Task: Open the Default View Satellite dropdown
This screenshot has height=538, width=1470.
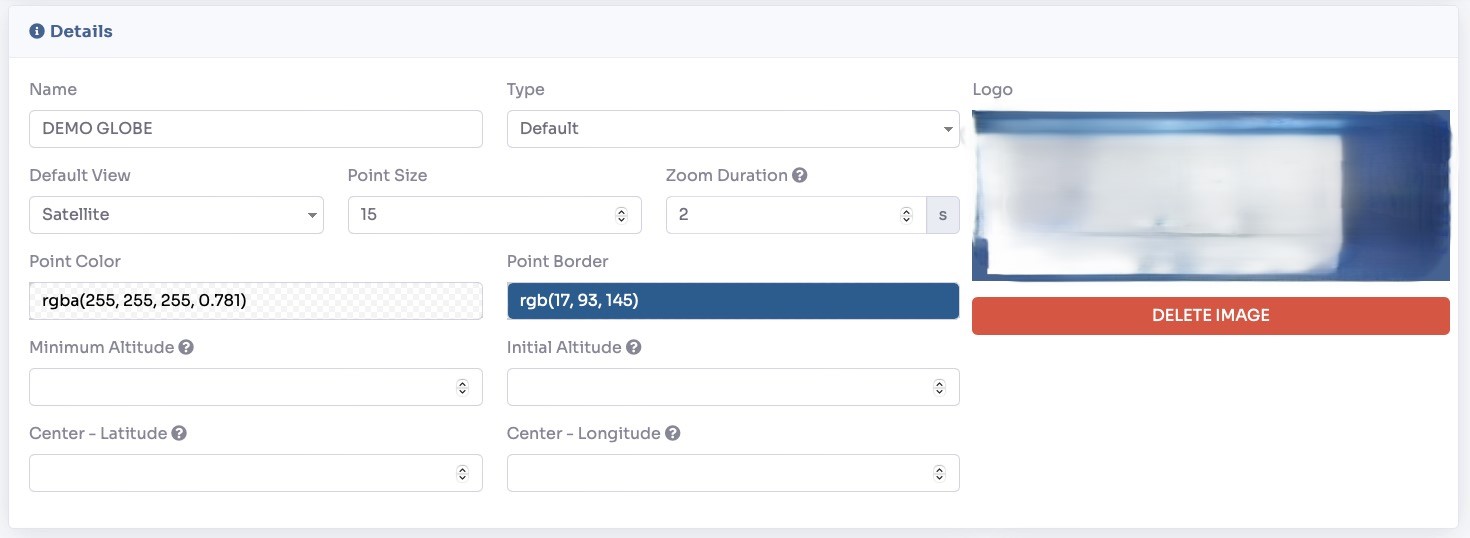Action: coord(176,215)
